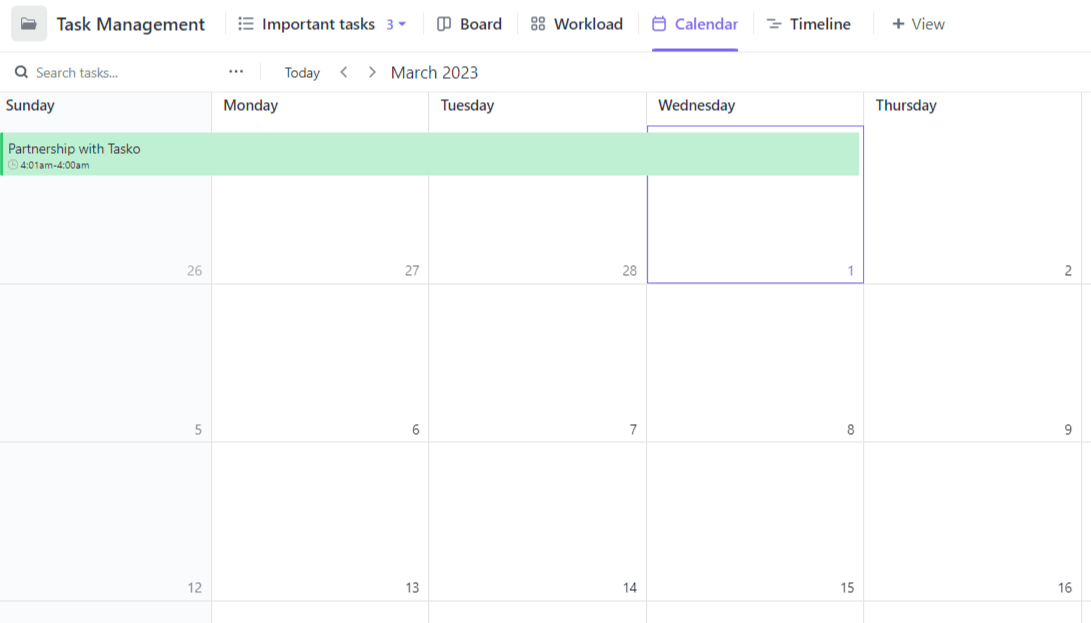Image resolution: width=1091 pixels, height=623 pixels.
Task: Click the clock icon on Tasko event
Action: point(13,165)
